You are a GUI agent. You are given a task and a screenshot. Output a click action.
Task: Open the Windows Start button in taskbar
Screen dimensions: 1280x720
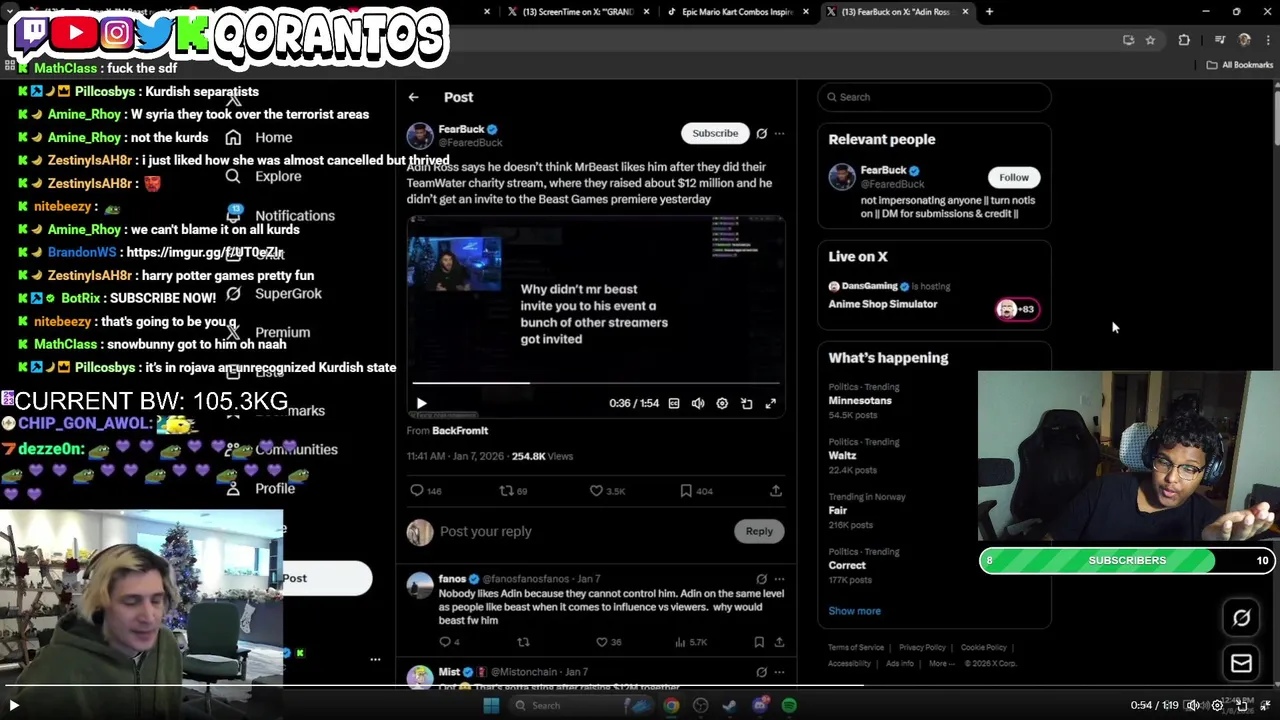click(491, 705)
